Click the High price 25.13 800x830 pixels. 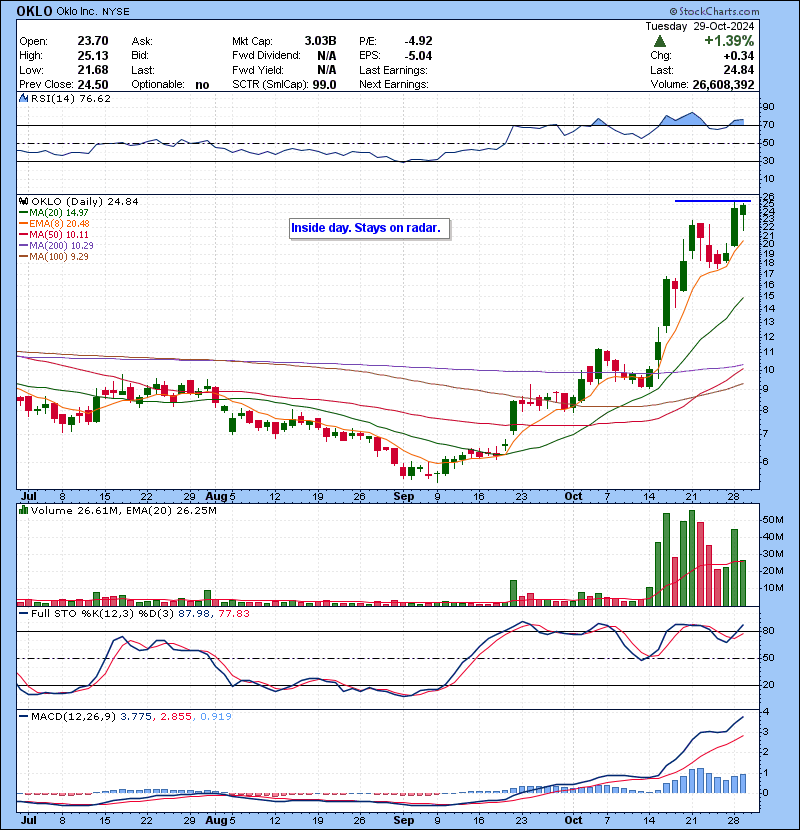(93, 56)
